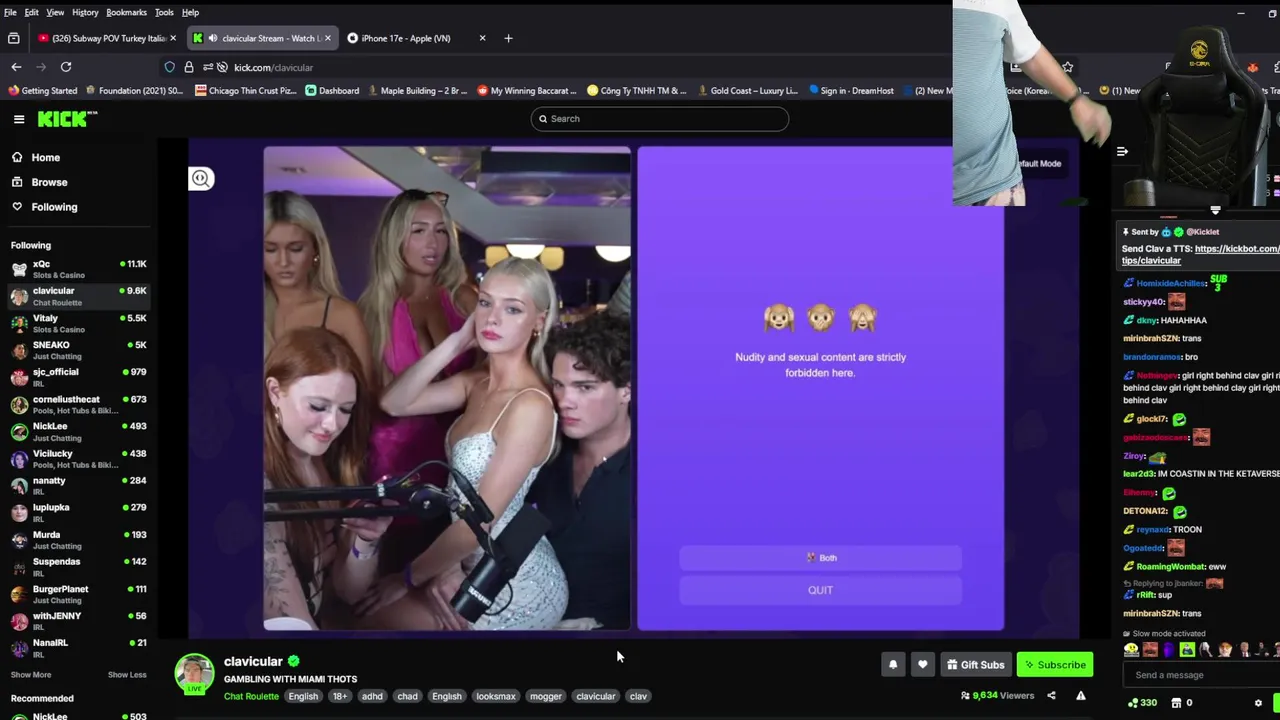Follow the channel with the heart button
The image size is (1280, 720).
[922, 665]
